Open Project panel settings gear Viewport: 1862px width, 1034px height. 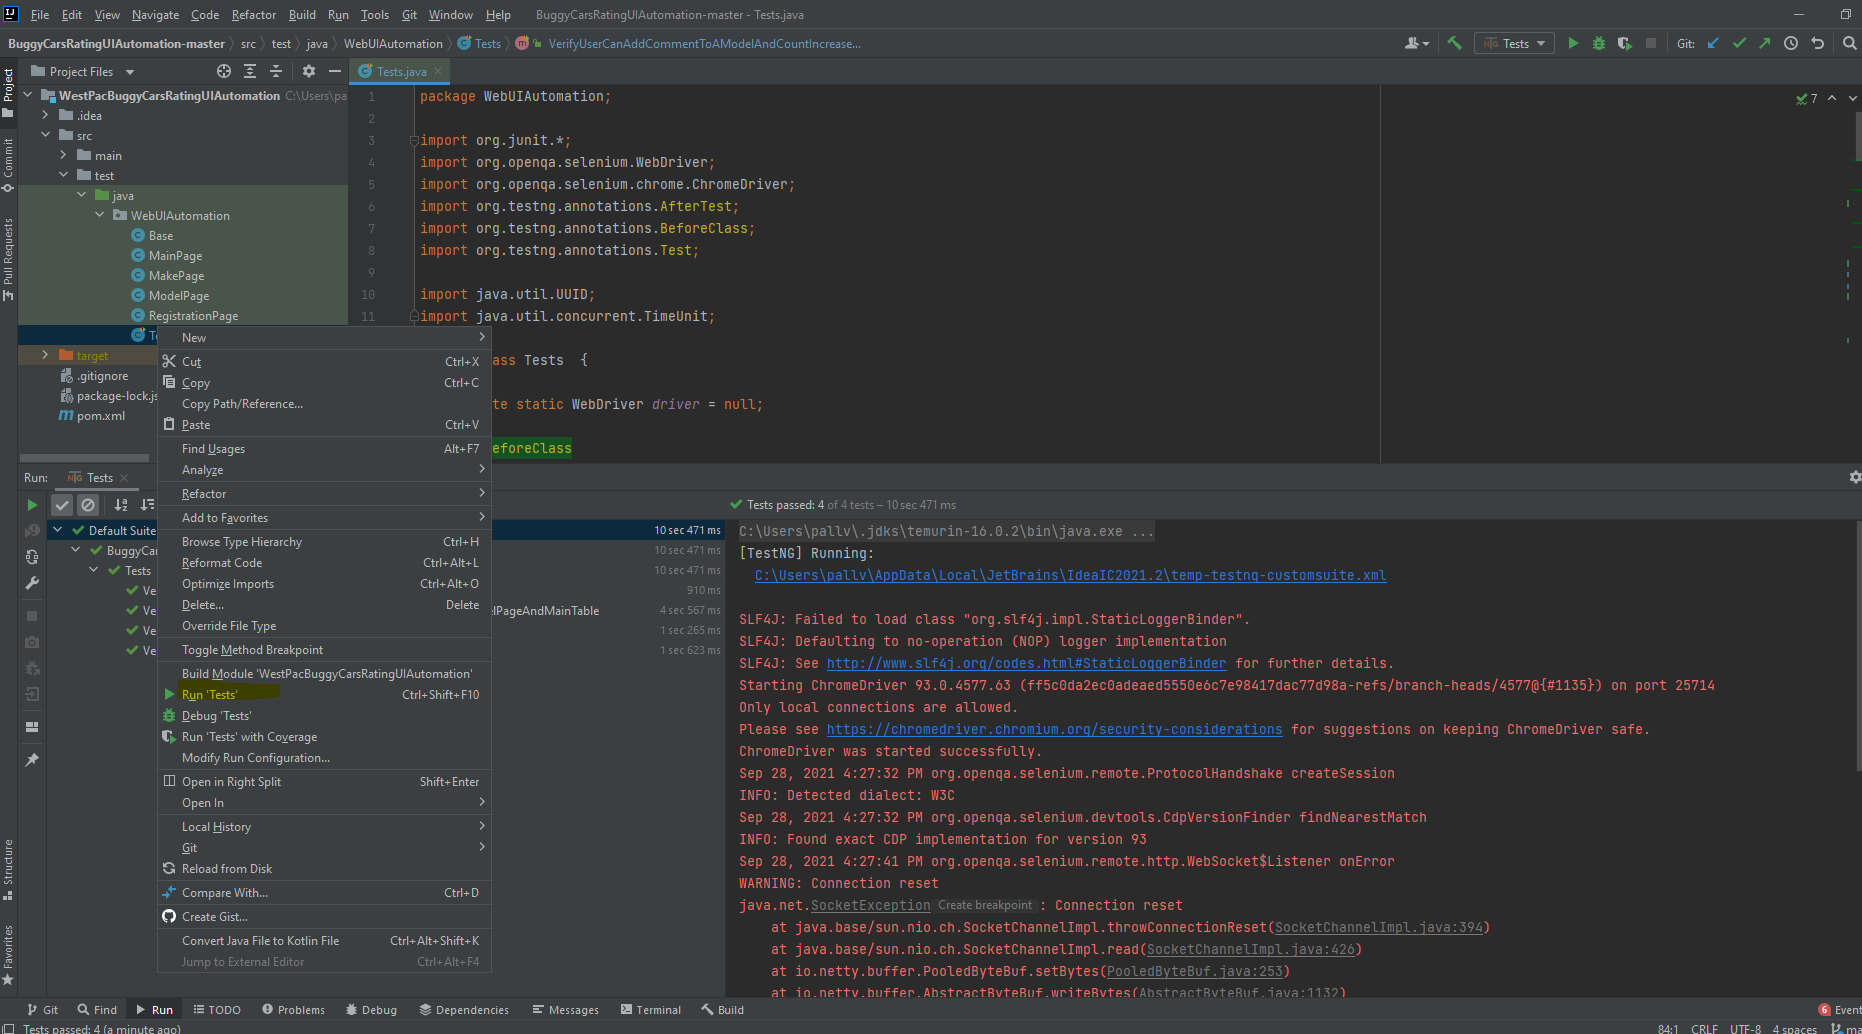pos(309,71)
